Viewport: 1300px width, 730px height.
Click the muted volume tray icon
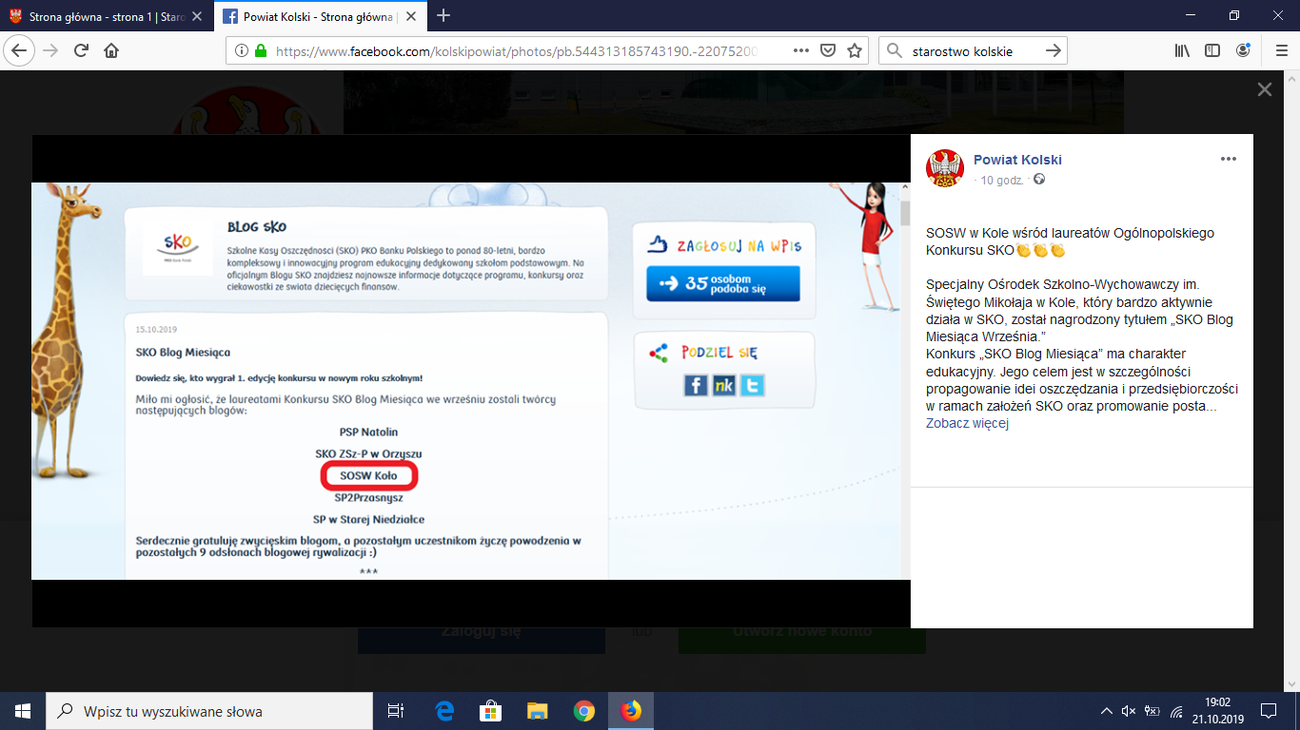click(x=1129, y=711)
